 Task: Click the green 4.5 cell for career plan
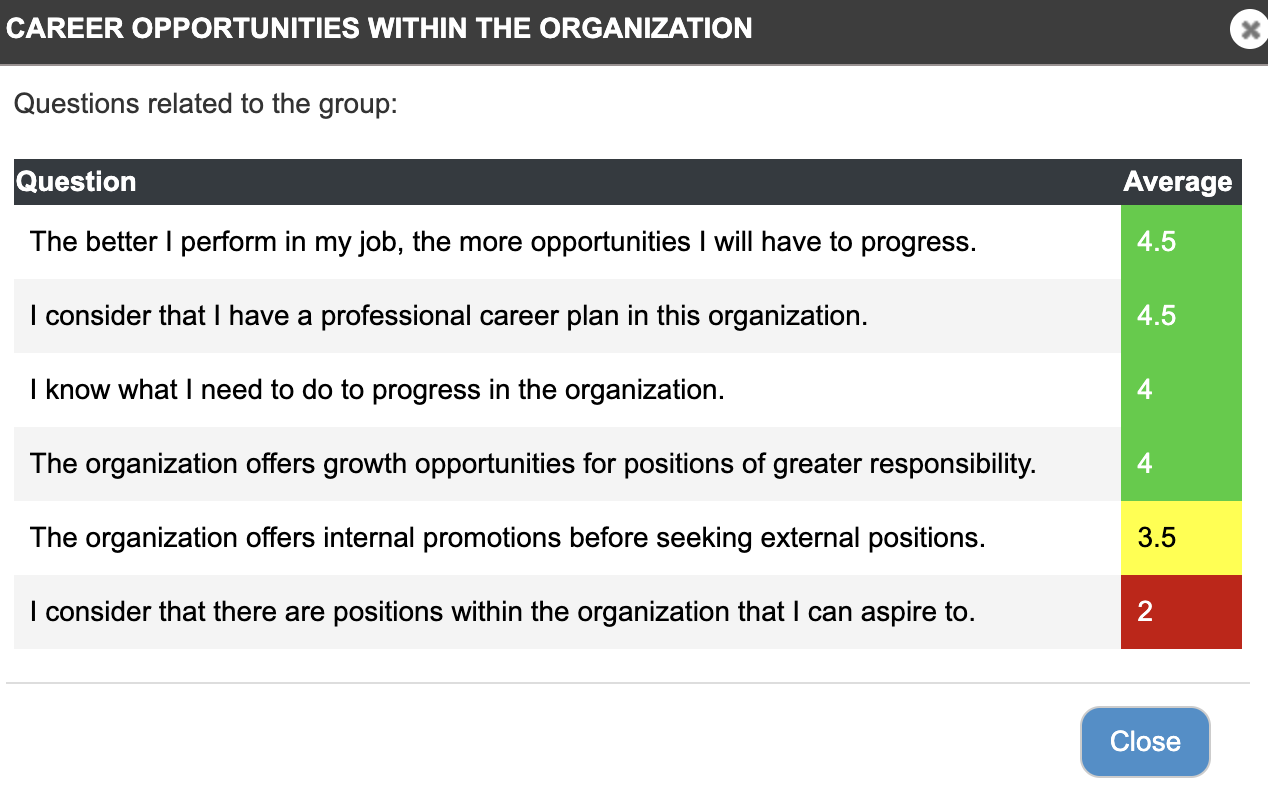(x=1181, y=316)
